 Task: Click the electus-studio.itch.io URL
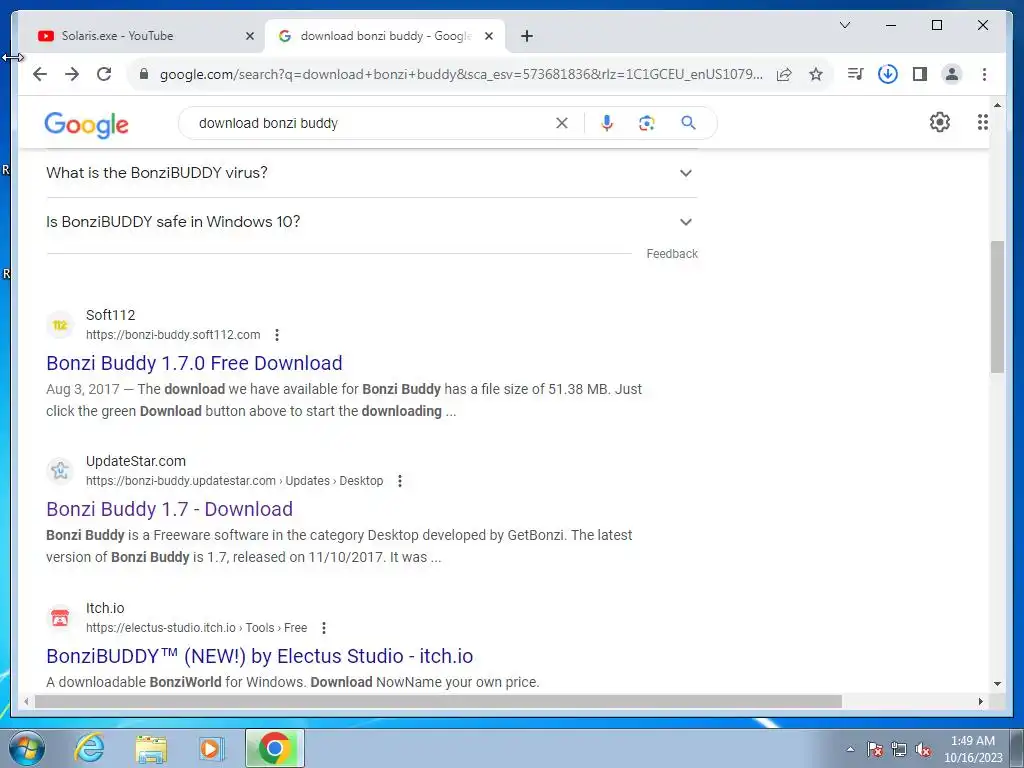coord(197,628)
